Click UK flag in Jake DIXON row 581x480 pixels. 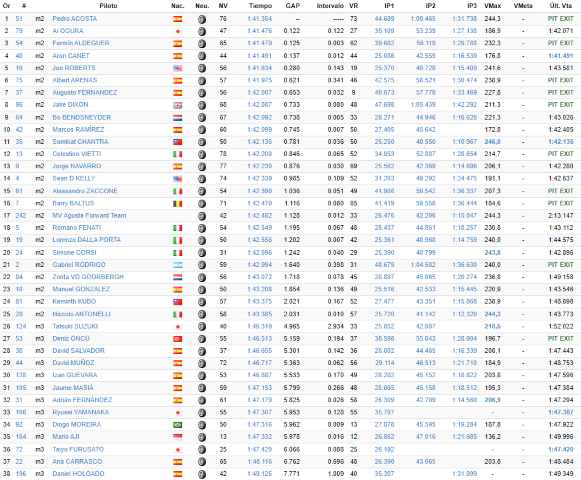click(177, 105)
